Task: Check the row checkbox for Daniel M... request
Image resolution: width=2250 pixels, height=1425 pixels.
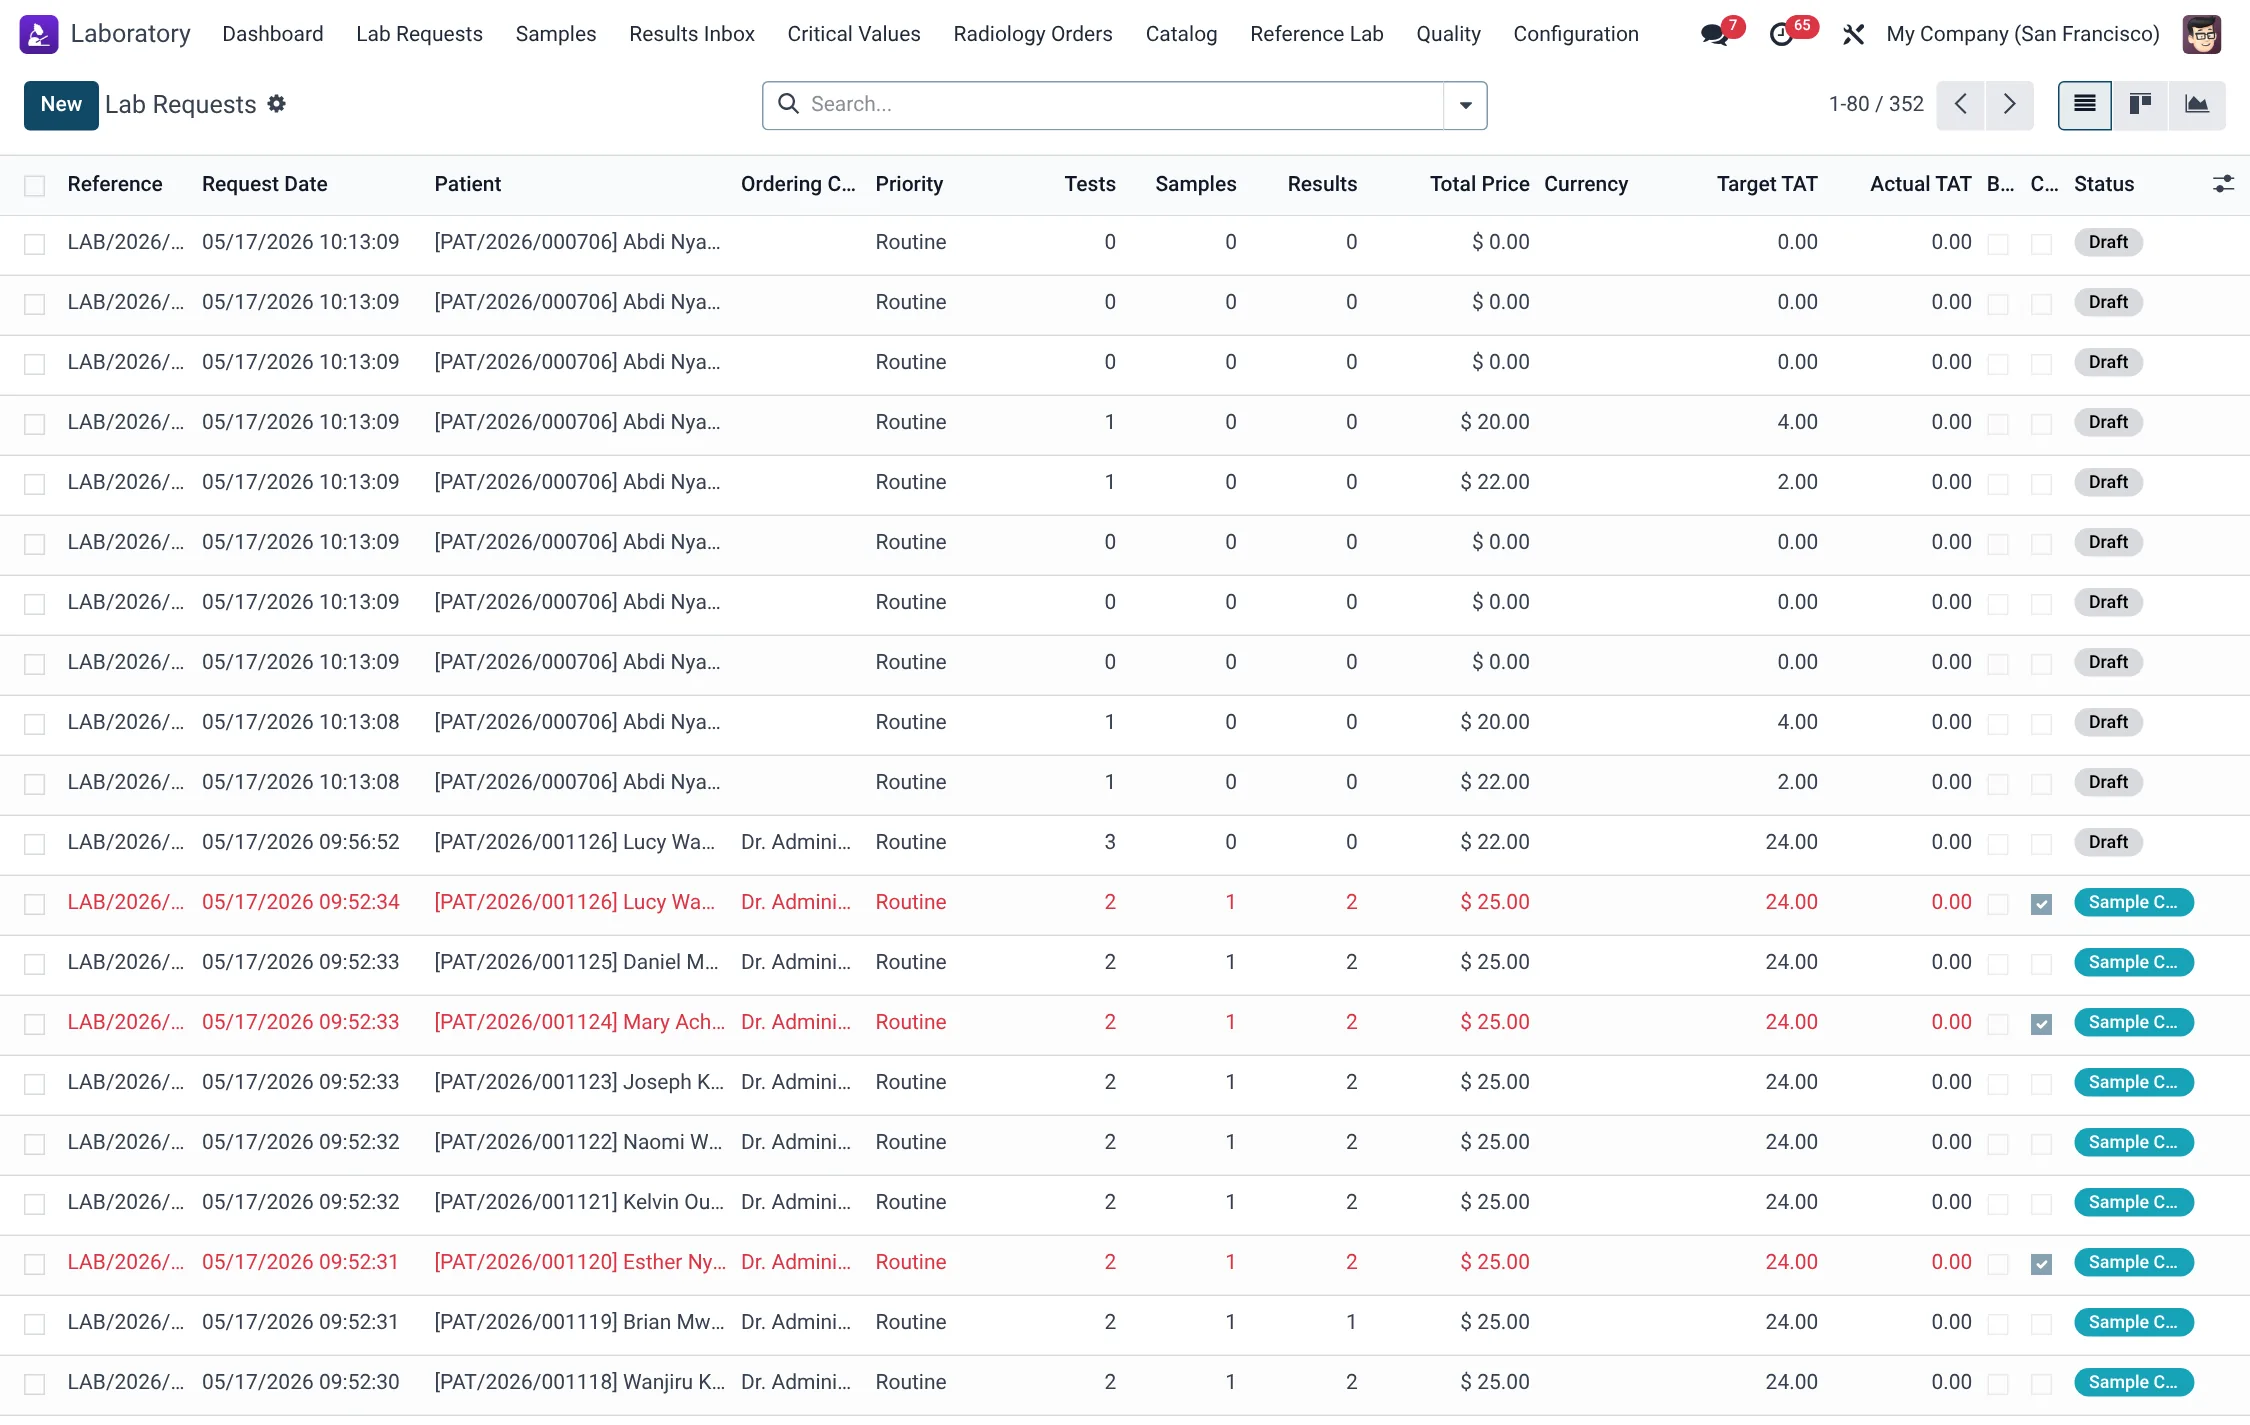Action: (35, 963)
